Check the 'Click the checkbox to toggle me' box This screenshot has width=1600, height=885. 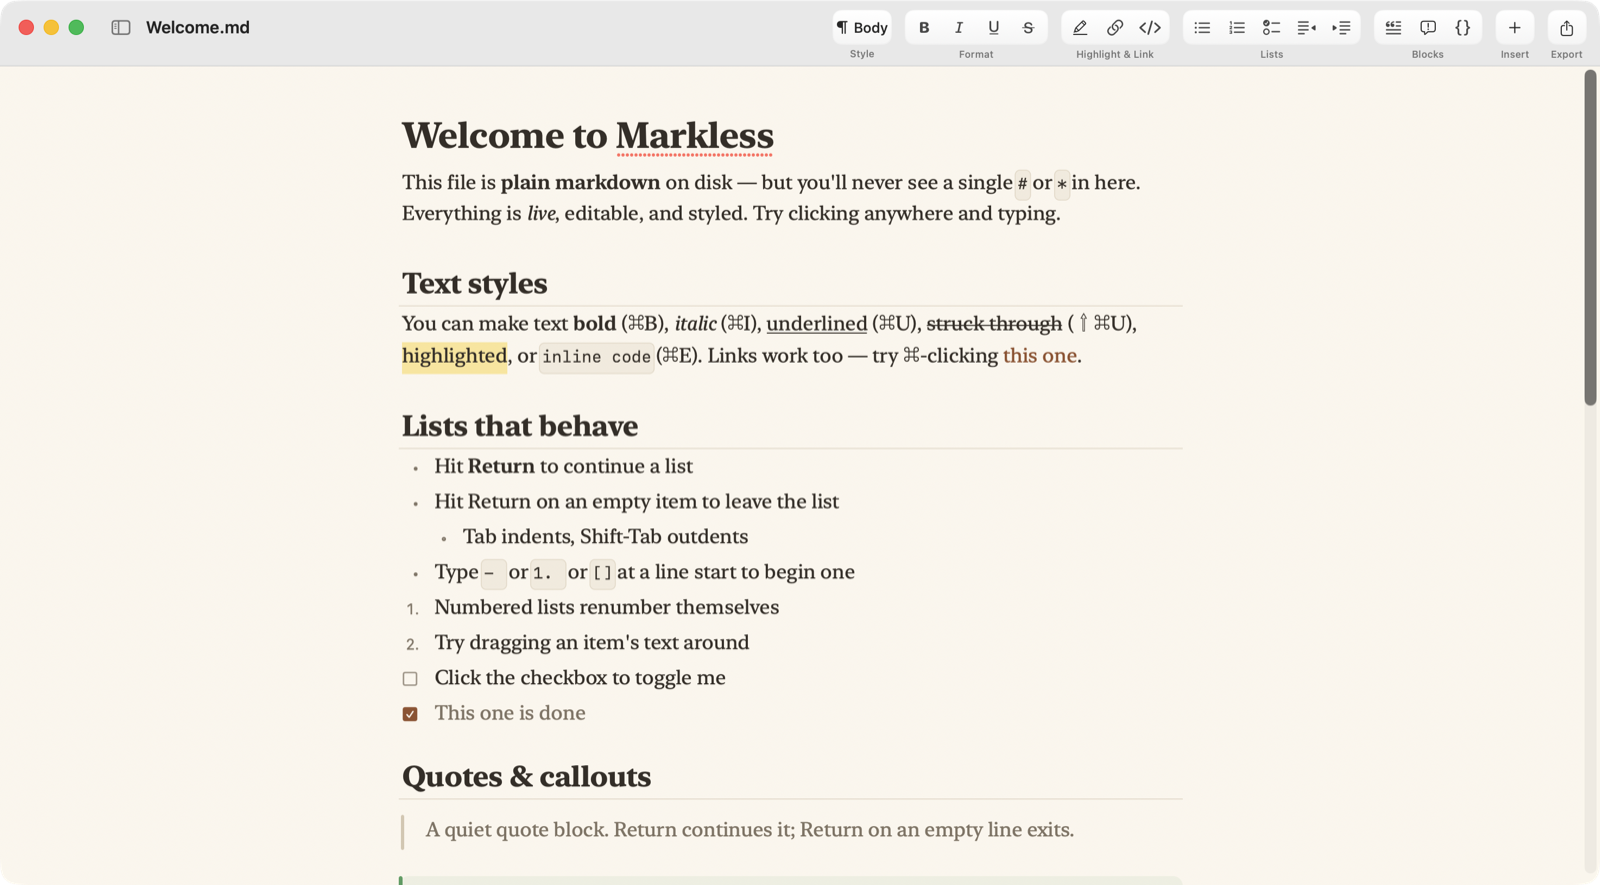[410, 679]
